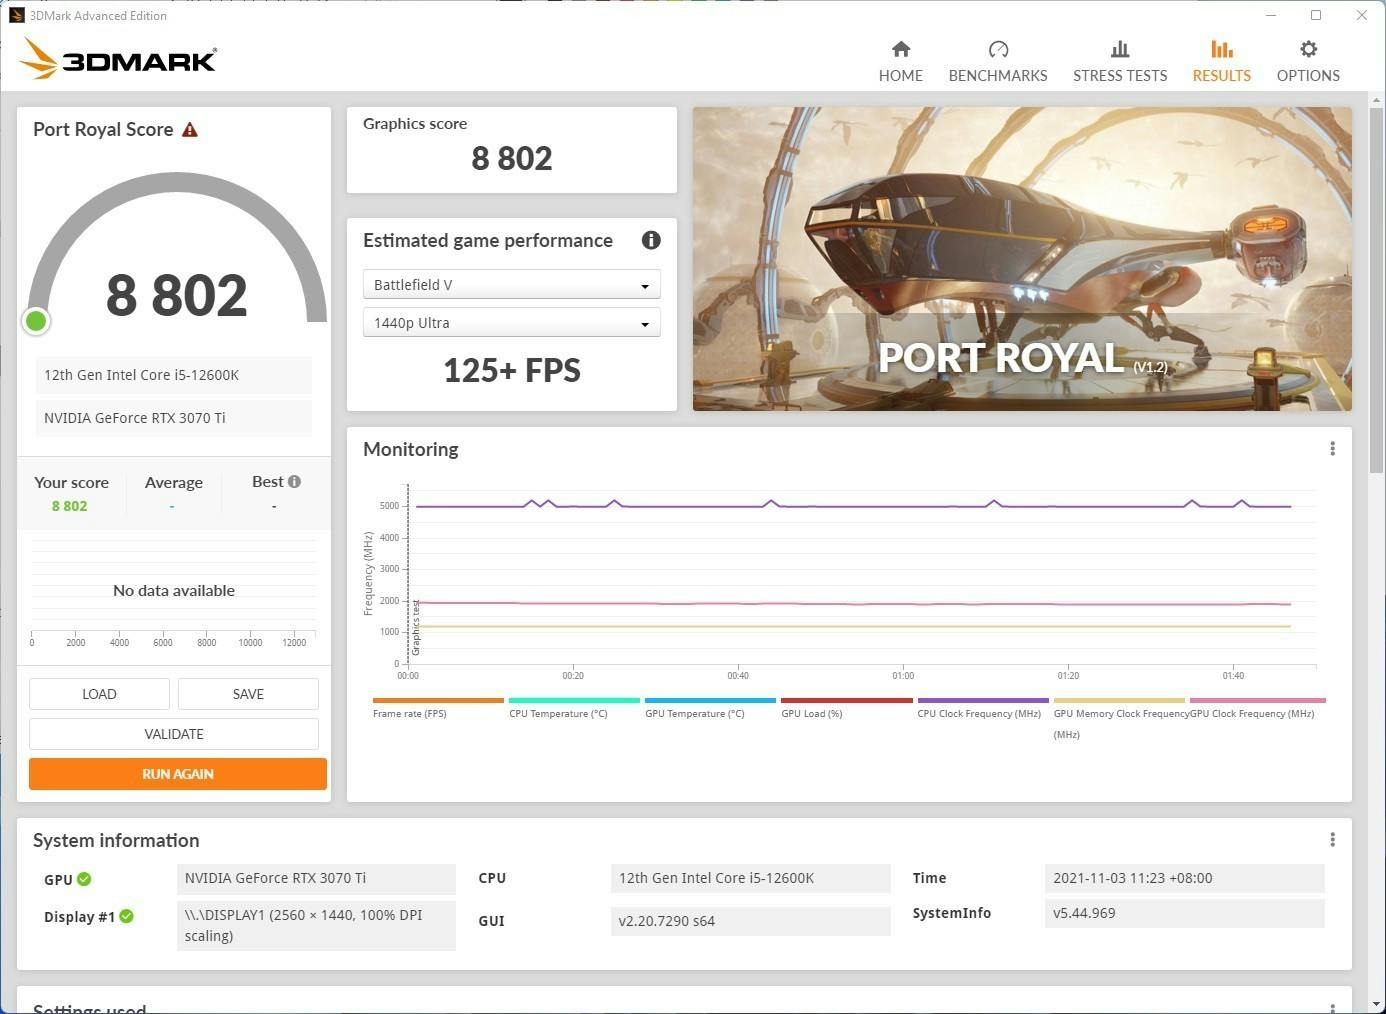Open the Battlefield V game dropdown
1386x1014 pixels.
coord(511,285)
